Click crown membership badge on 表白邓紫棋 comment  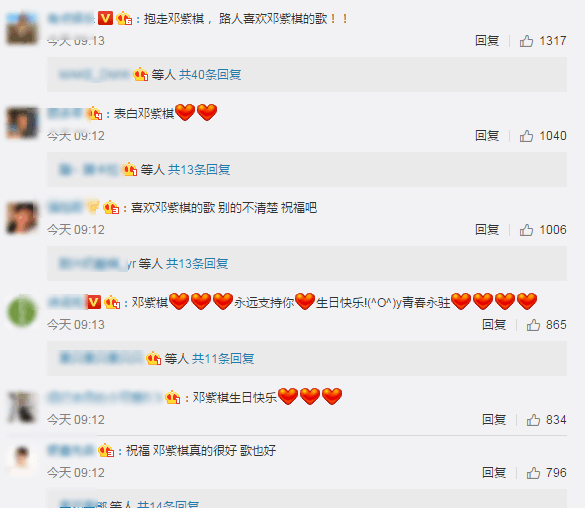[x=95, y=113]
